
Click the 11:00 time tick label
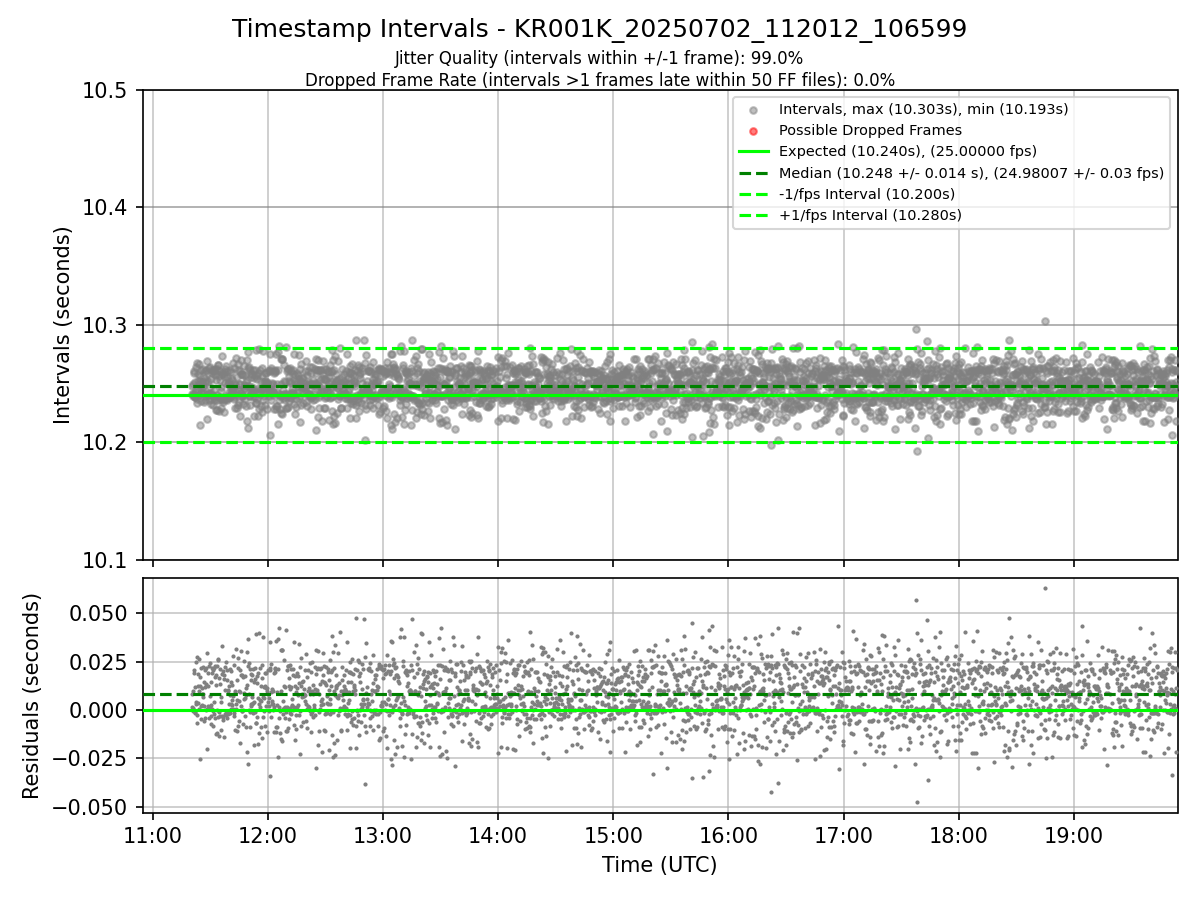coord(152,834)
